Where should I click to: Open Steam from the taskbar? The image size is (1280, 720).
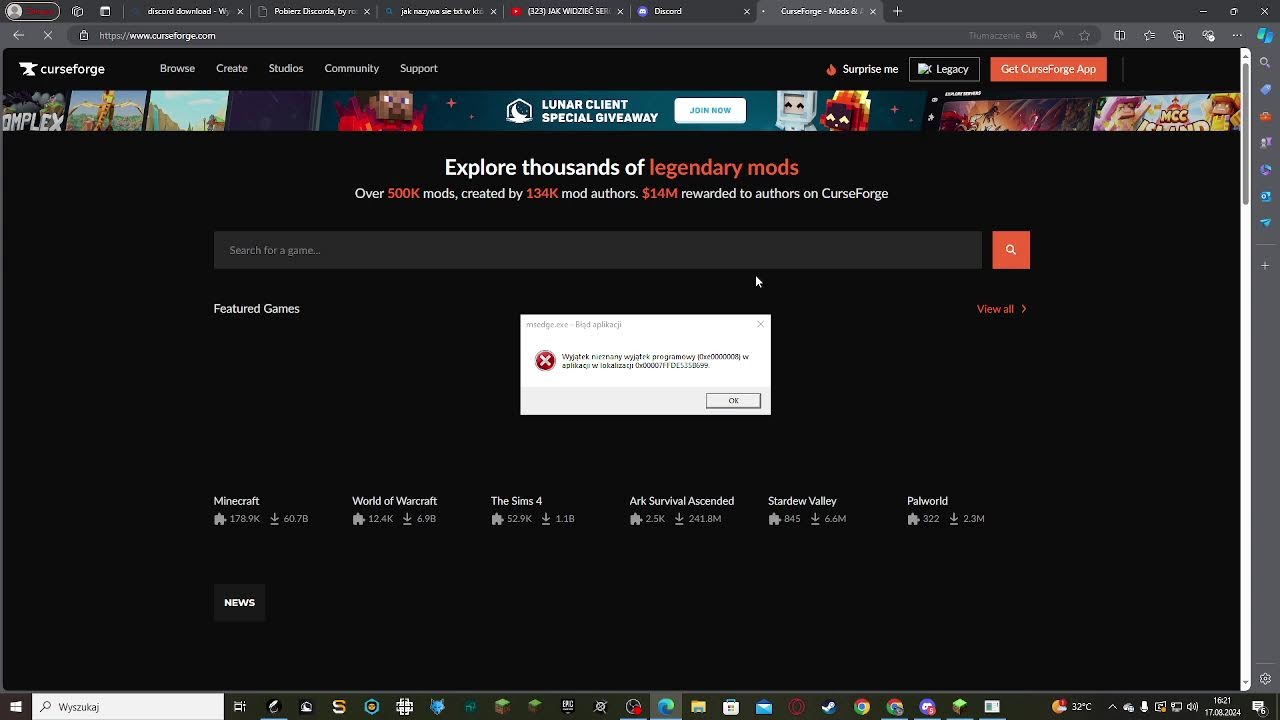point(829,707)
